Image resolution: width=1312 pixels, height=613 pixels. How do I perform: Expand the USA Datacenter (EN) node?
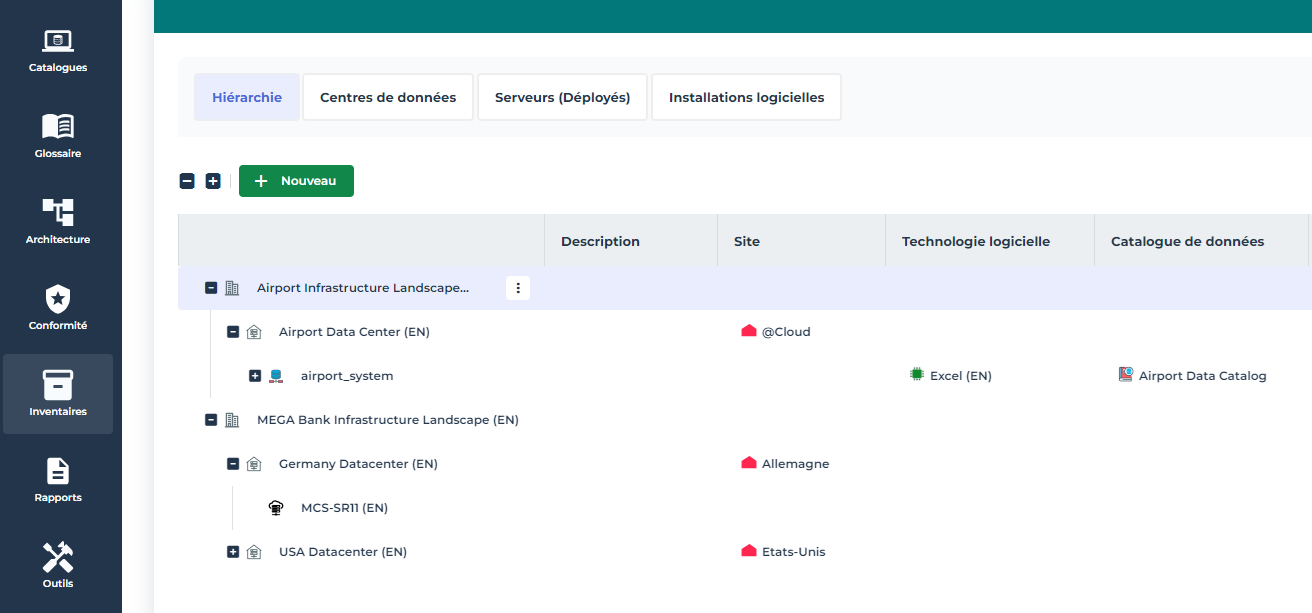[x=233, y=552]
